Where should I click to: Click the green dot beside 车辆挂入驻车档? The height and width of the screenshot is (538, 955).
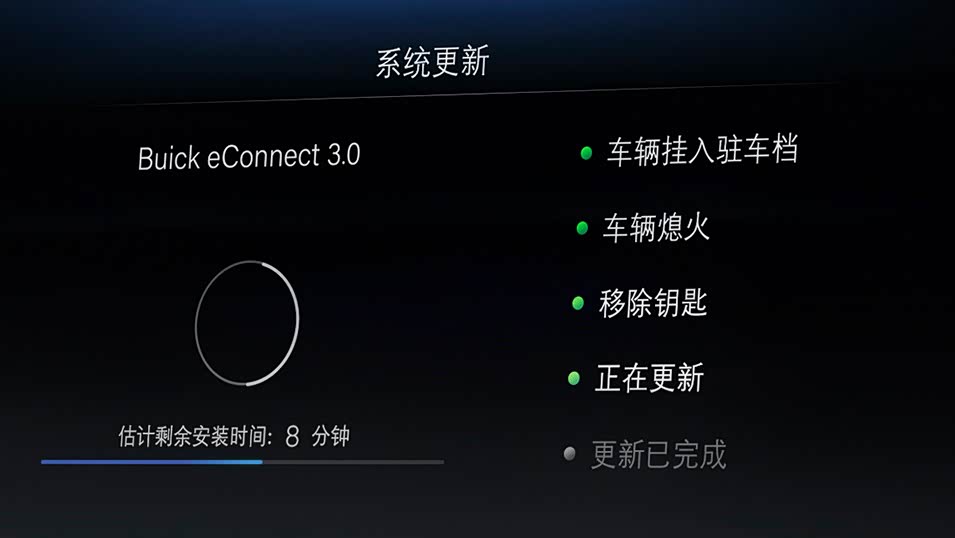(586, 153)
